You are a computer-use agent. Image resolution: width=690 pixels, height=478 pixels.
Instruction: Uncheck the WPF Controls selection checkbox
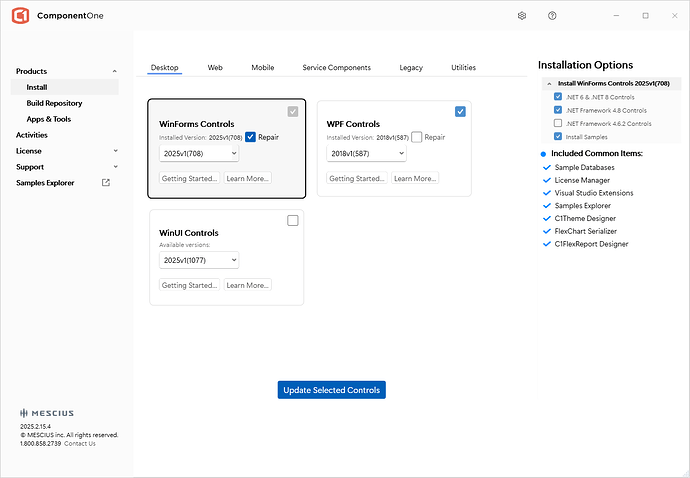[x=460, y=111]
